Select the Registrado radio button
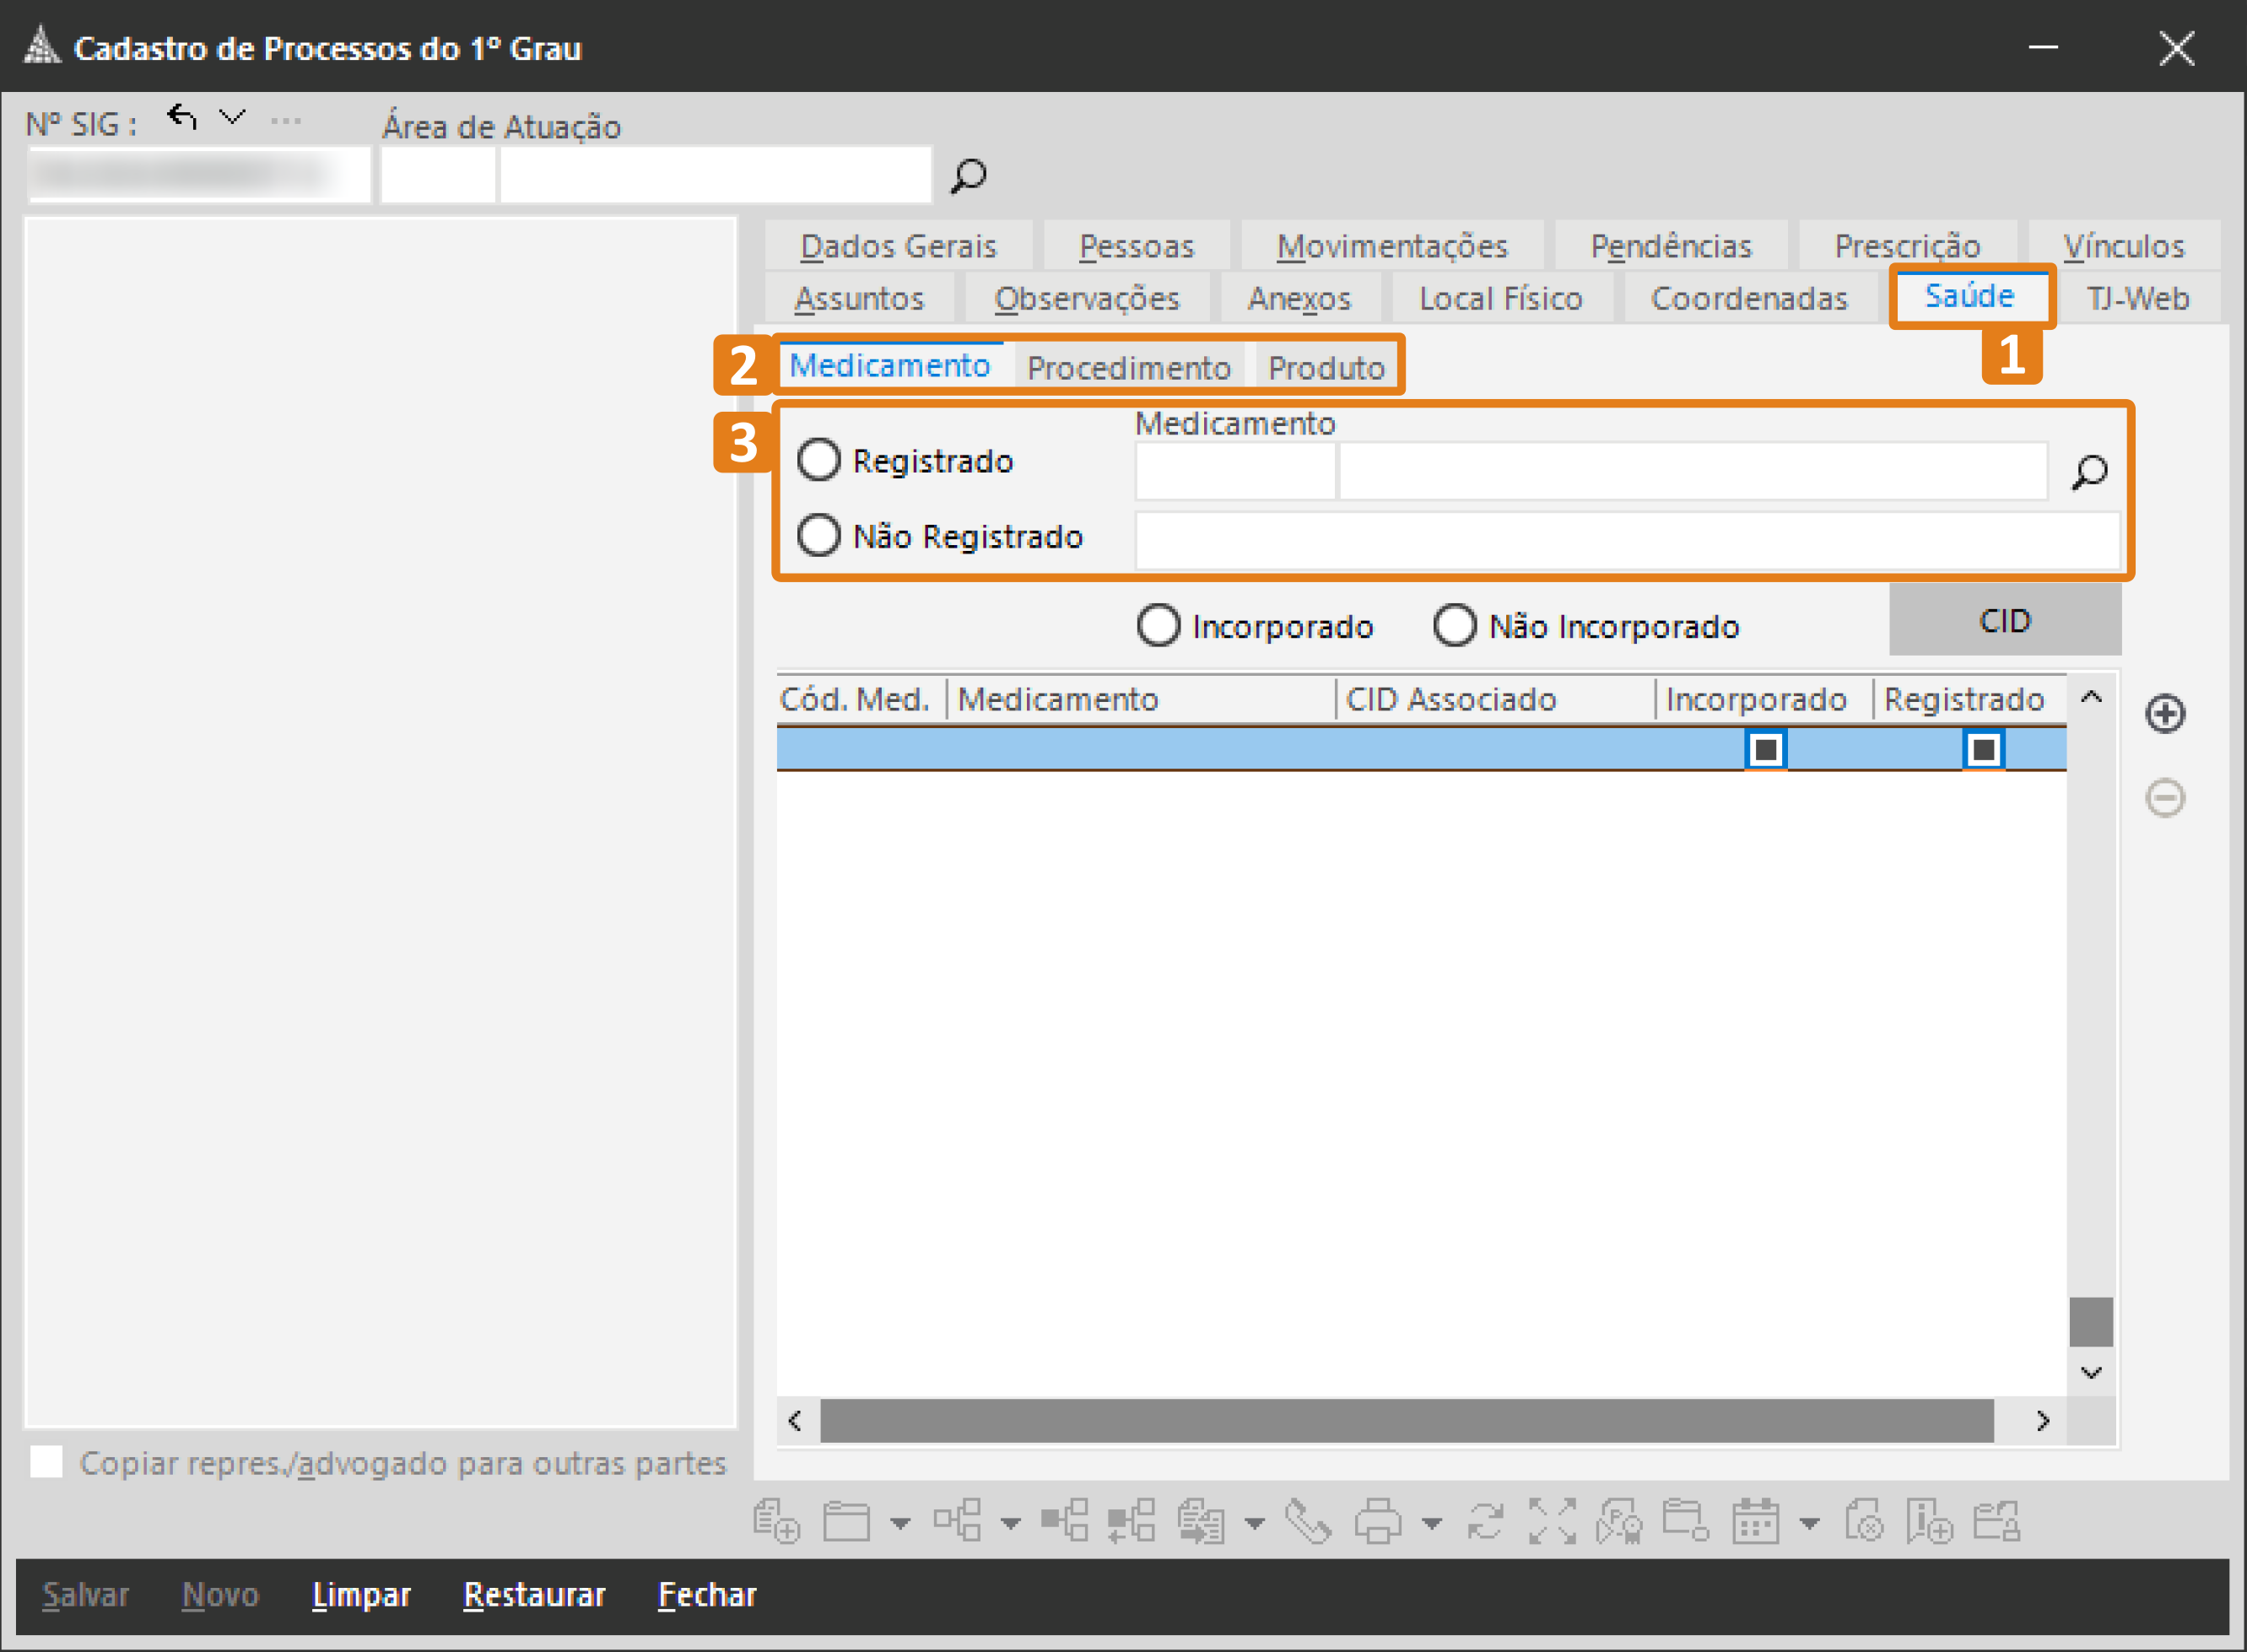2247x1652 pixels. (x=819, y=460)
